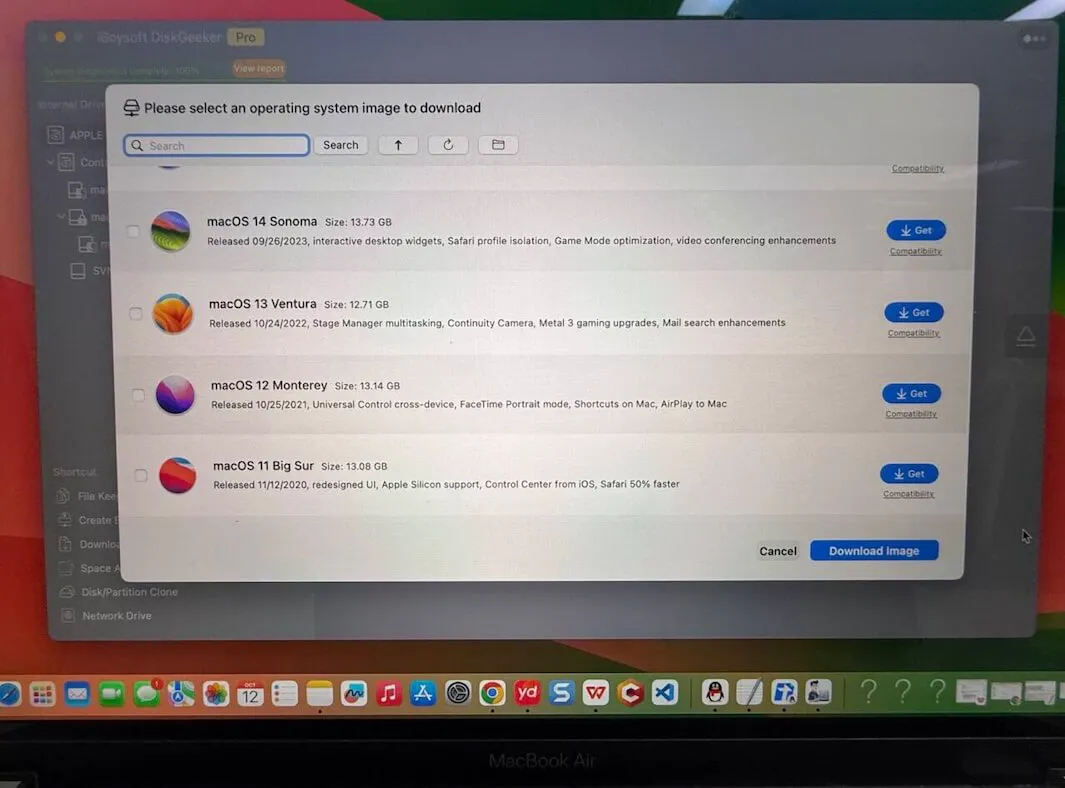Viewport: 1065px width, 788px height.
Task: Click the macOS 12 Monterey thumbnail
Action: tap(175, 395)
